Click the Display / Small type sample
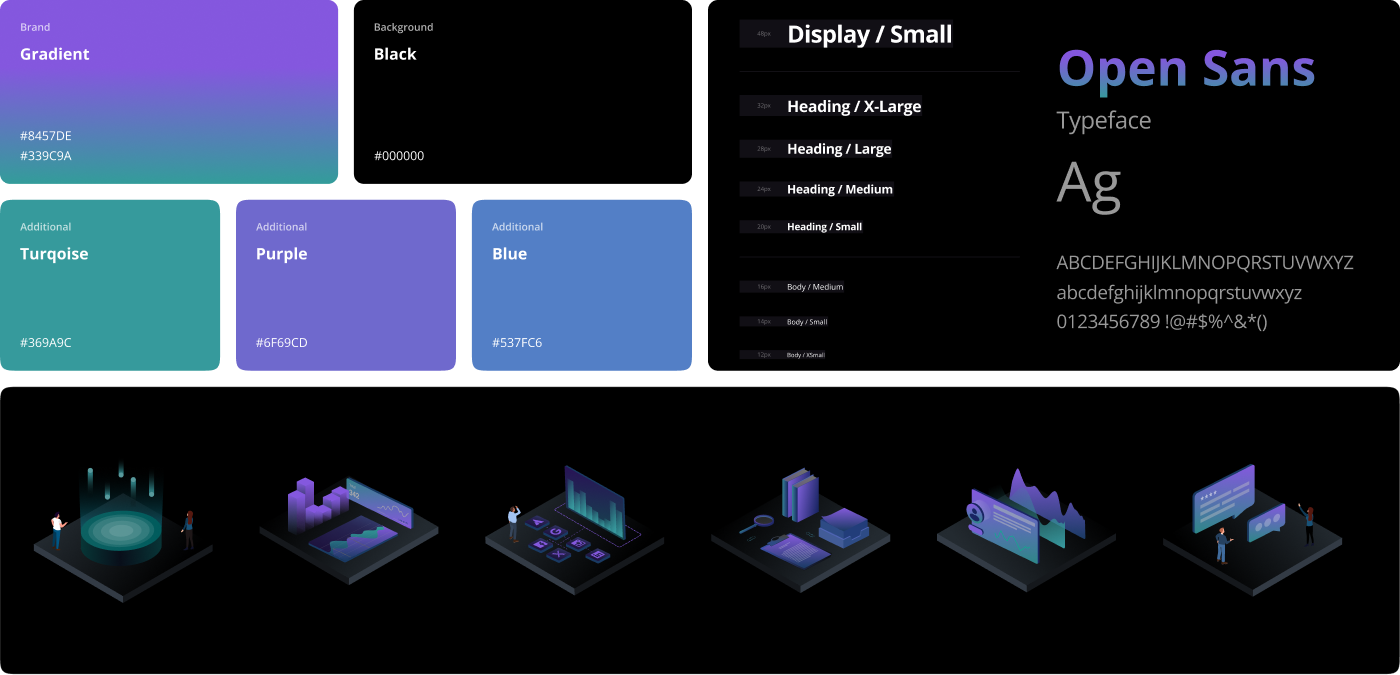The height and width of the screenshot is (675, 1400). click(x=870, y=34)
